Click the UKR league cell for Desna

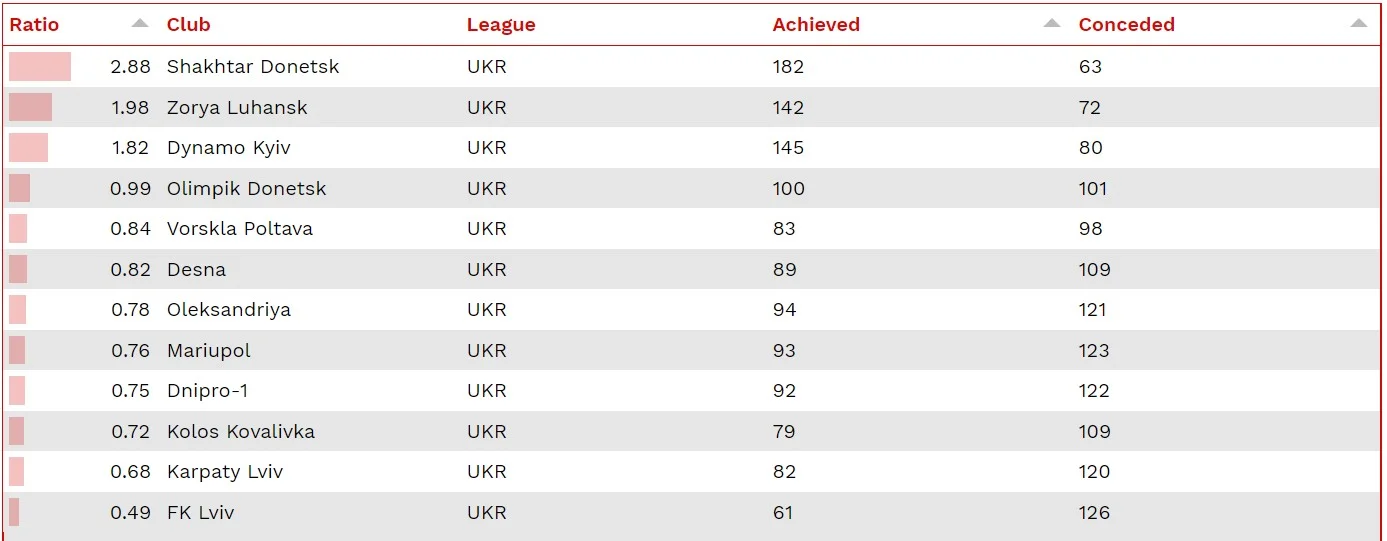(x=487, y=270)
